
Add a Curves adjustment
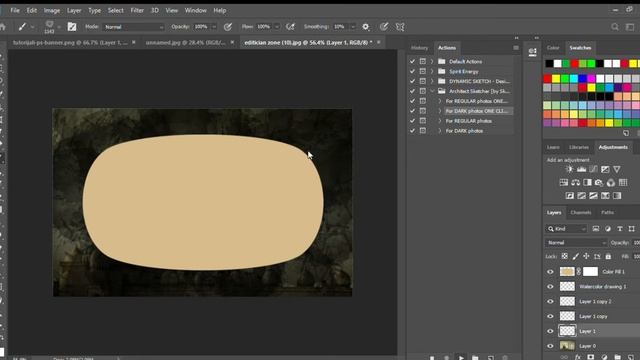click(593, 169)
